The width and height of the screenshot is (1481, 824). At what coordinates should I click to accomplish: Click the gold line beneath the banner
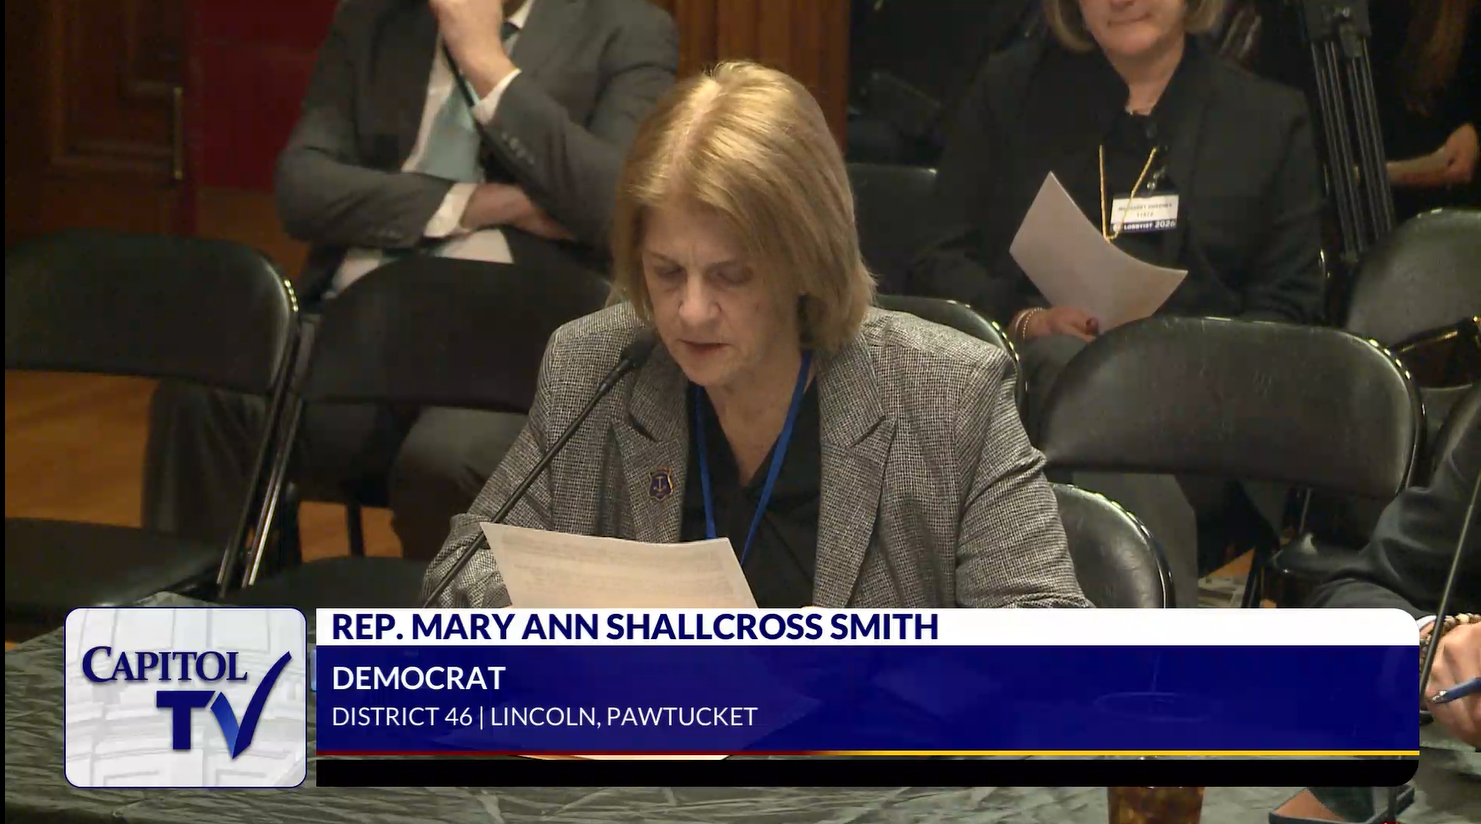coord(866,753)
